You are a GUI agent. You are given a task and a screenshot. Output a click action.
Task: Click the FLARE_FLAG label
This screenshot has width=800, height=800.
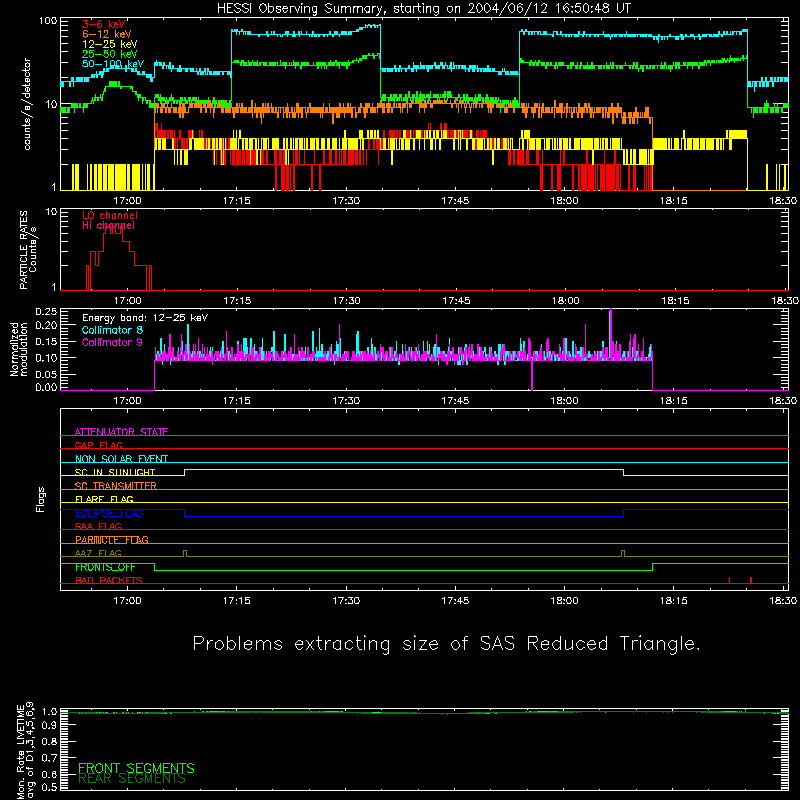coord(104,499)
